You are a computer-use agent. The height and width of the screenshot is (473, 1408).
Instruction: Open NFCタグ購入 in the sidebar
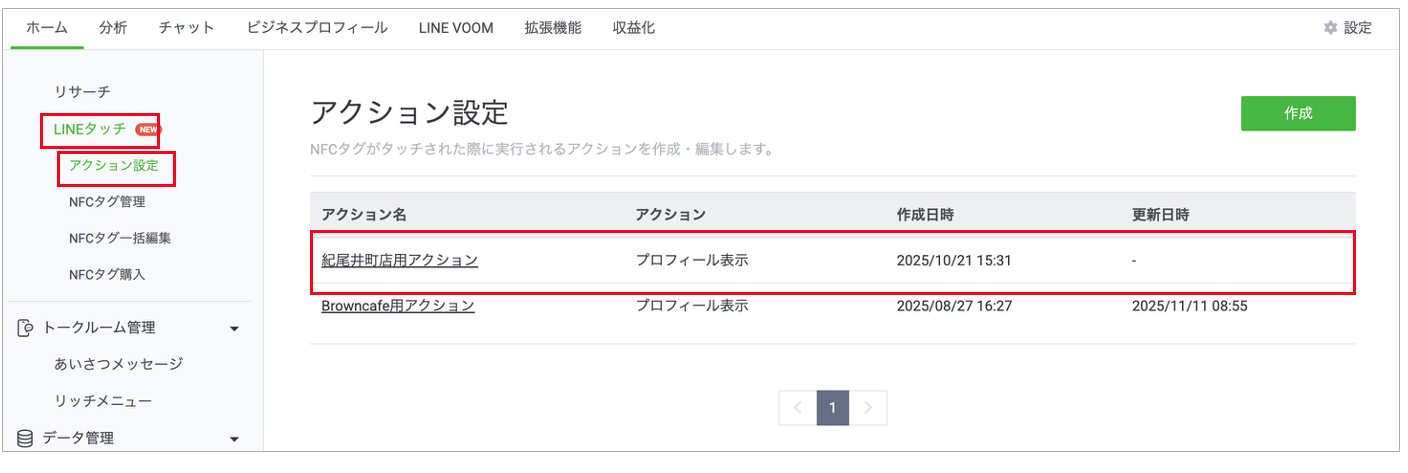point(107,274)
